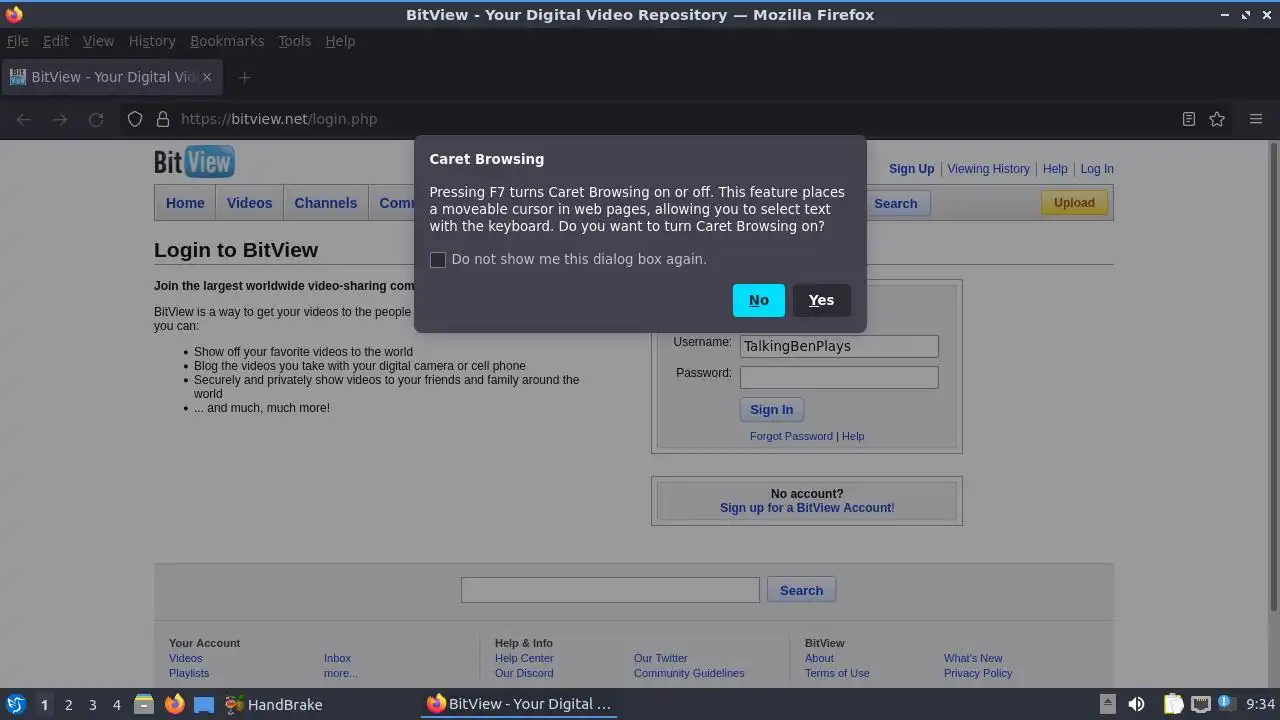The width and height of the screenshot is (1280, 720).
Task: Click the yellow Upload button
Action: point(1074,203)
